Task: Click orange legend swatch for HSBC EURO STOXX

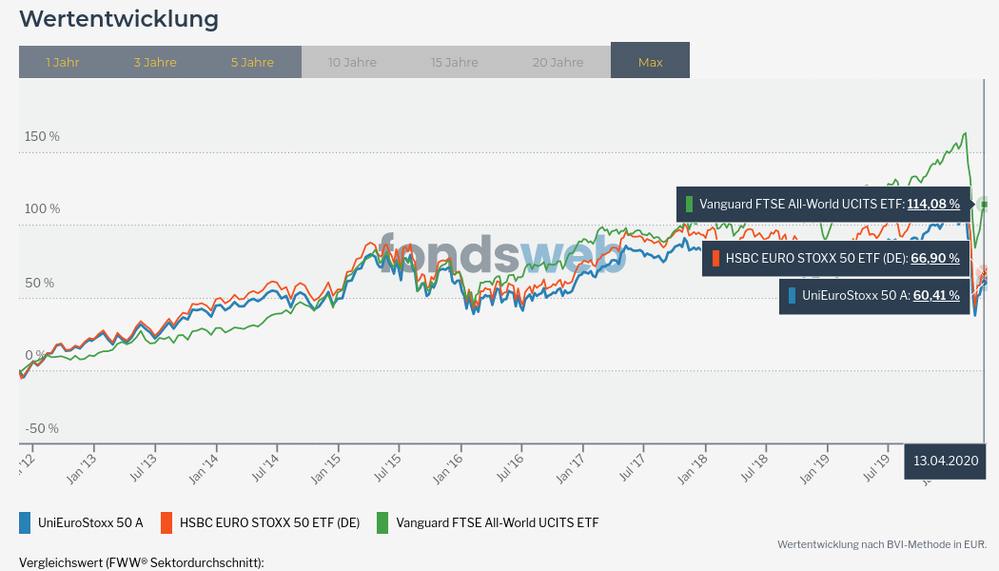Action: (166, 522)
